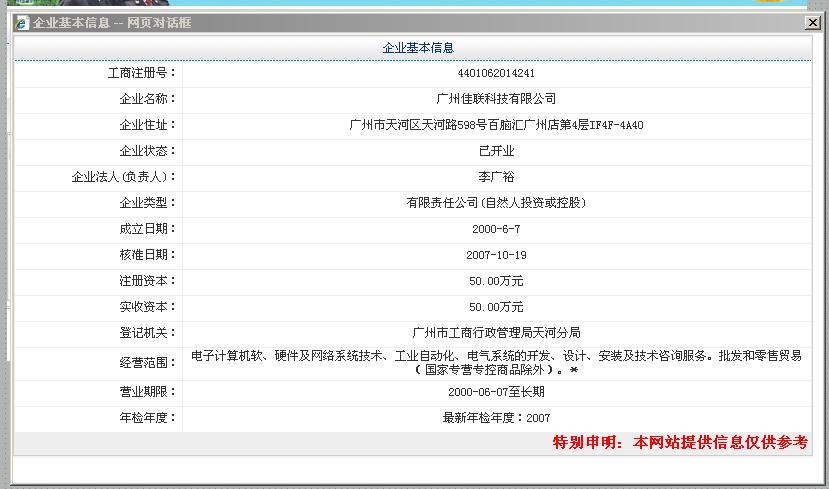Click the red 特别申明 disclaimer text

coord(680,442)
